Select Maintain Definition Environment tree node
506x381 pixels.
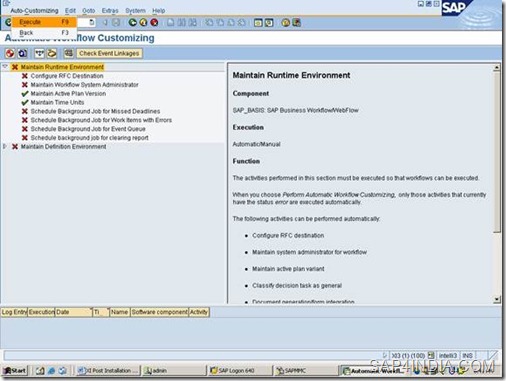click(63, 147)
